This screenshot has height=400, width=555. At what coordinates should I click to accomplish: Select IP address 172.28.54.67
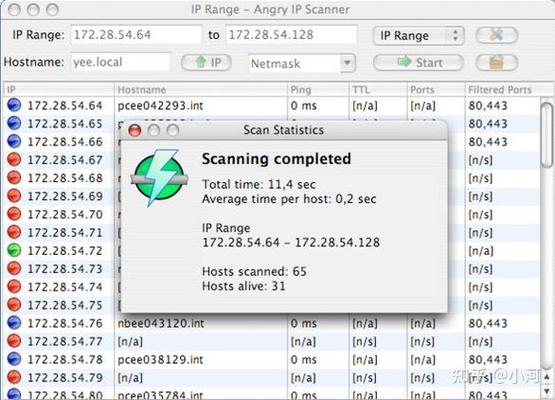coord(65,160)
